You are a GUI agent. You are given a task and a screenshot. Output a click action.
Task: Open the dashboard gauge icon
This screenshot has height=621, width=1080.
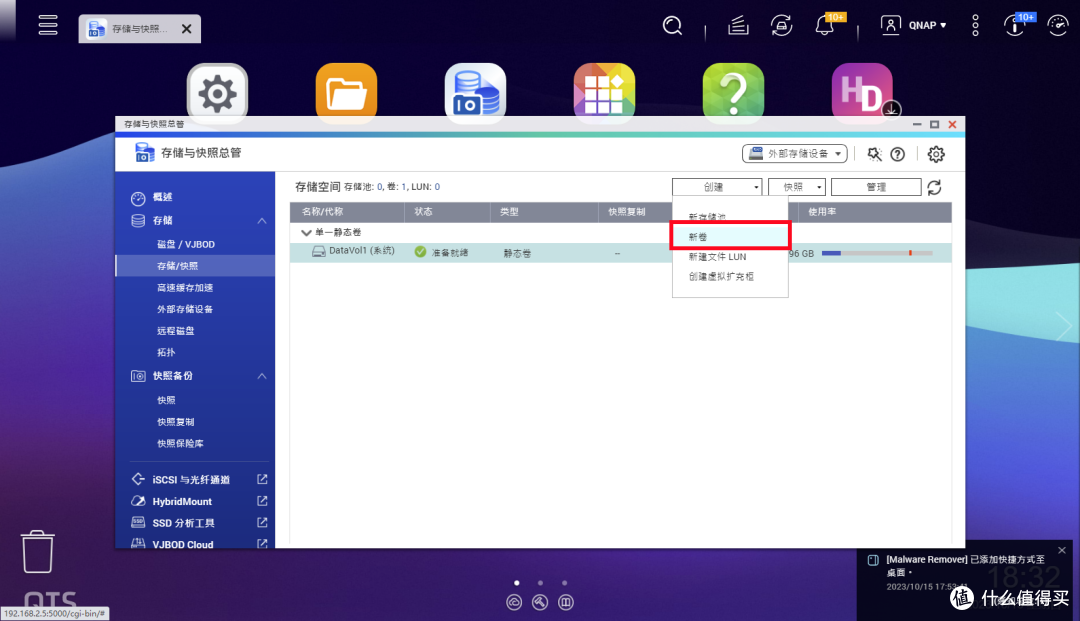click(x=1057, y=26)
